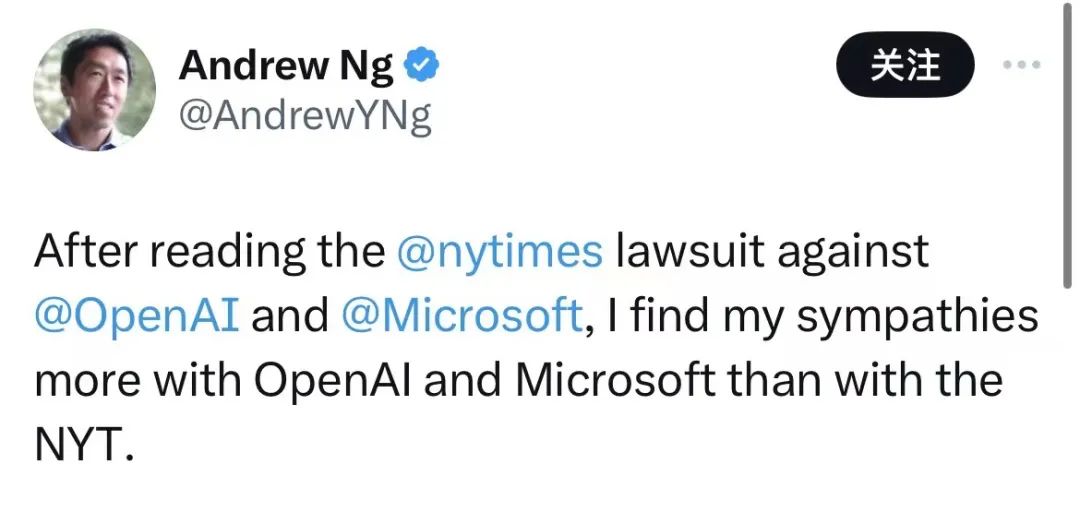Follow the @Microsoft mention link

pyautogui.click(x=462, y=316)
